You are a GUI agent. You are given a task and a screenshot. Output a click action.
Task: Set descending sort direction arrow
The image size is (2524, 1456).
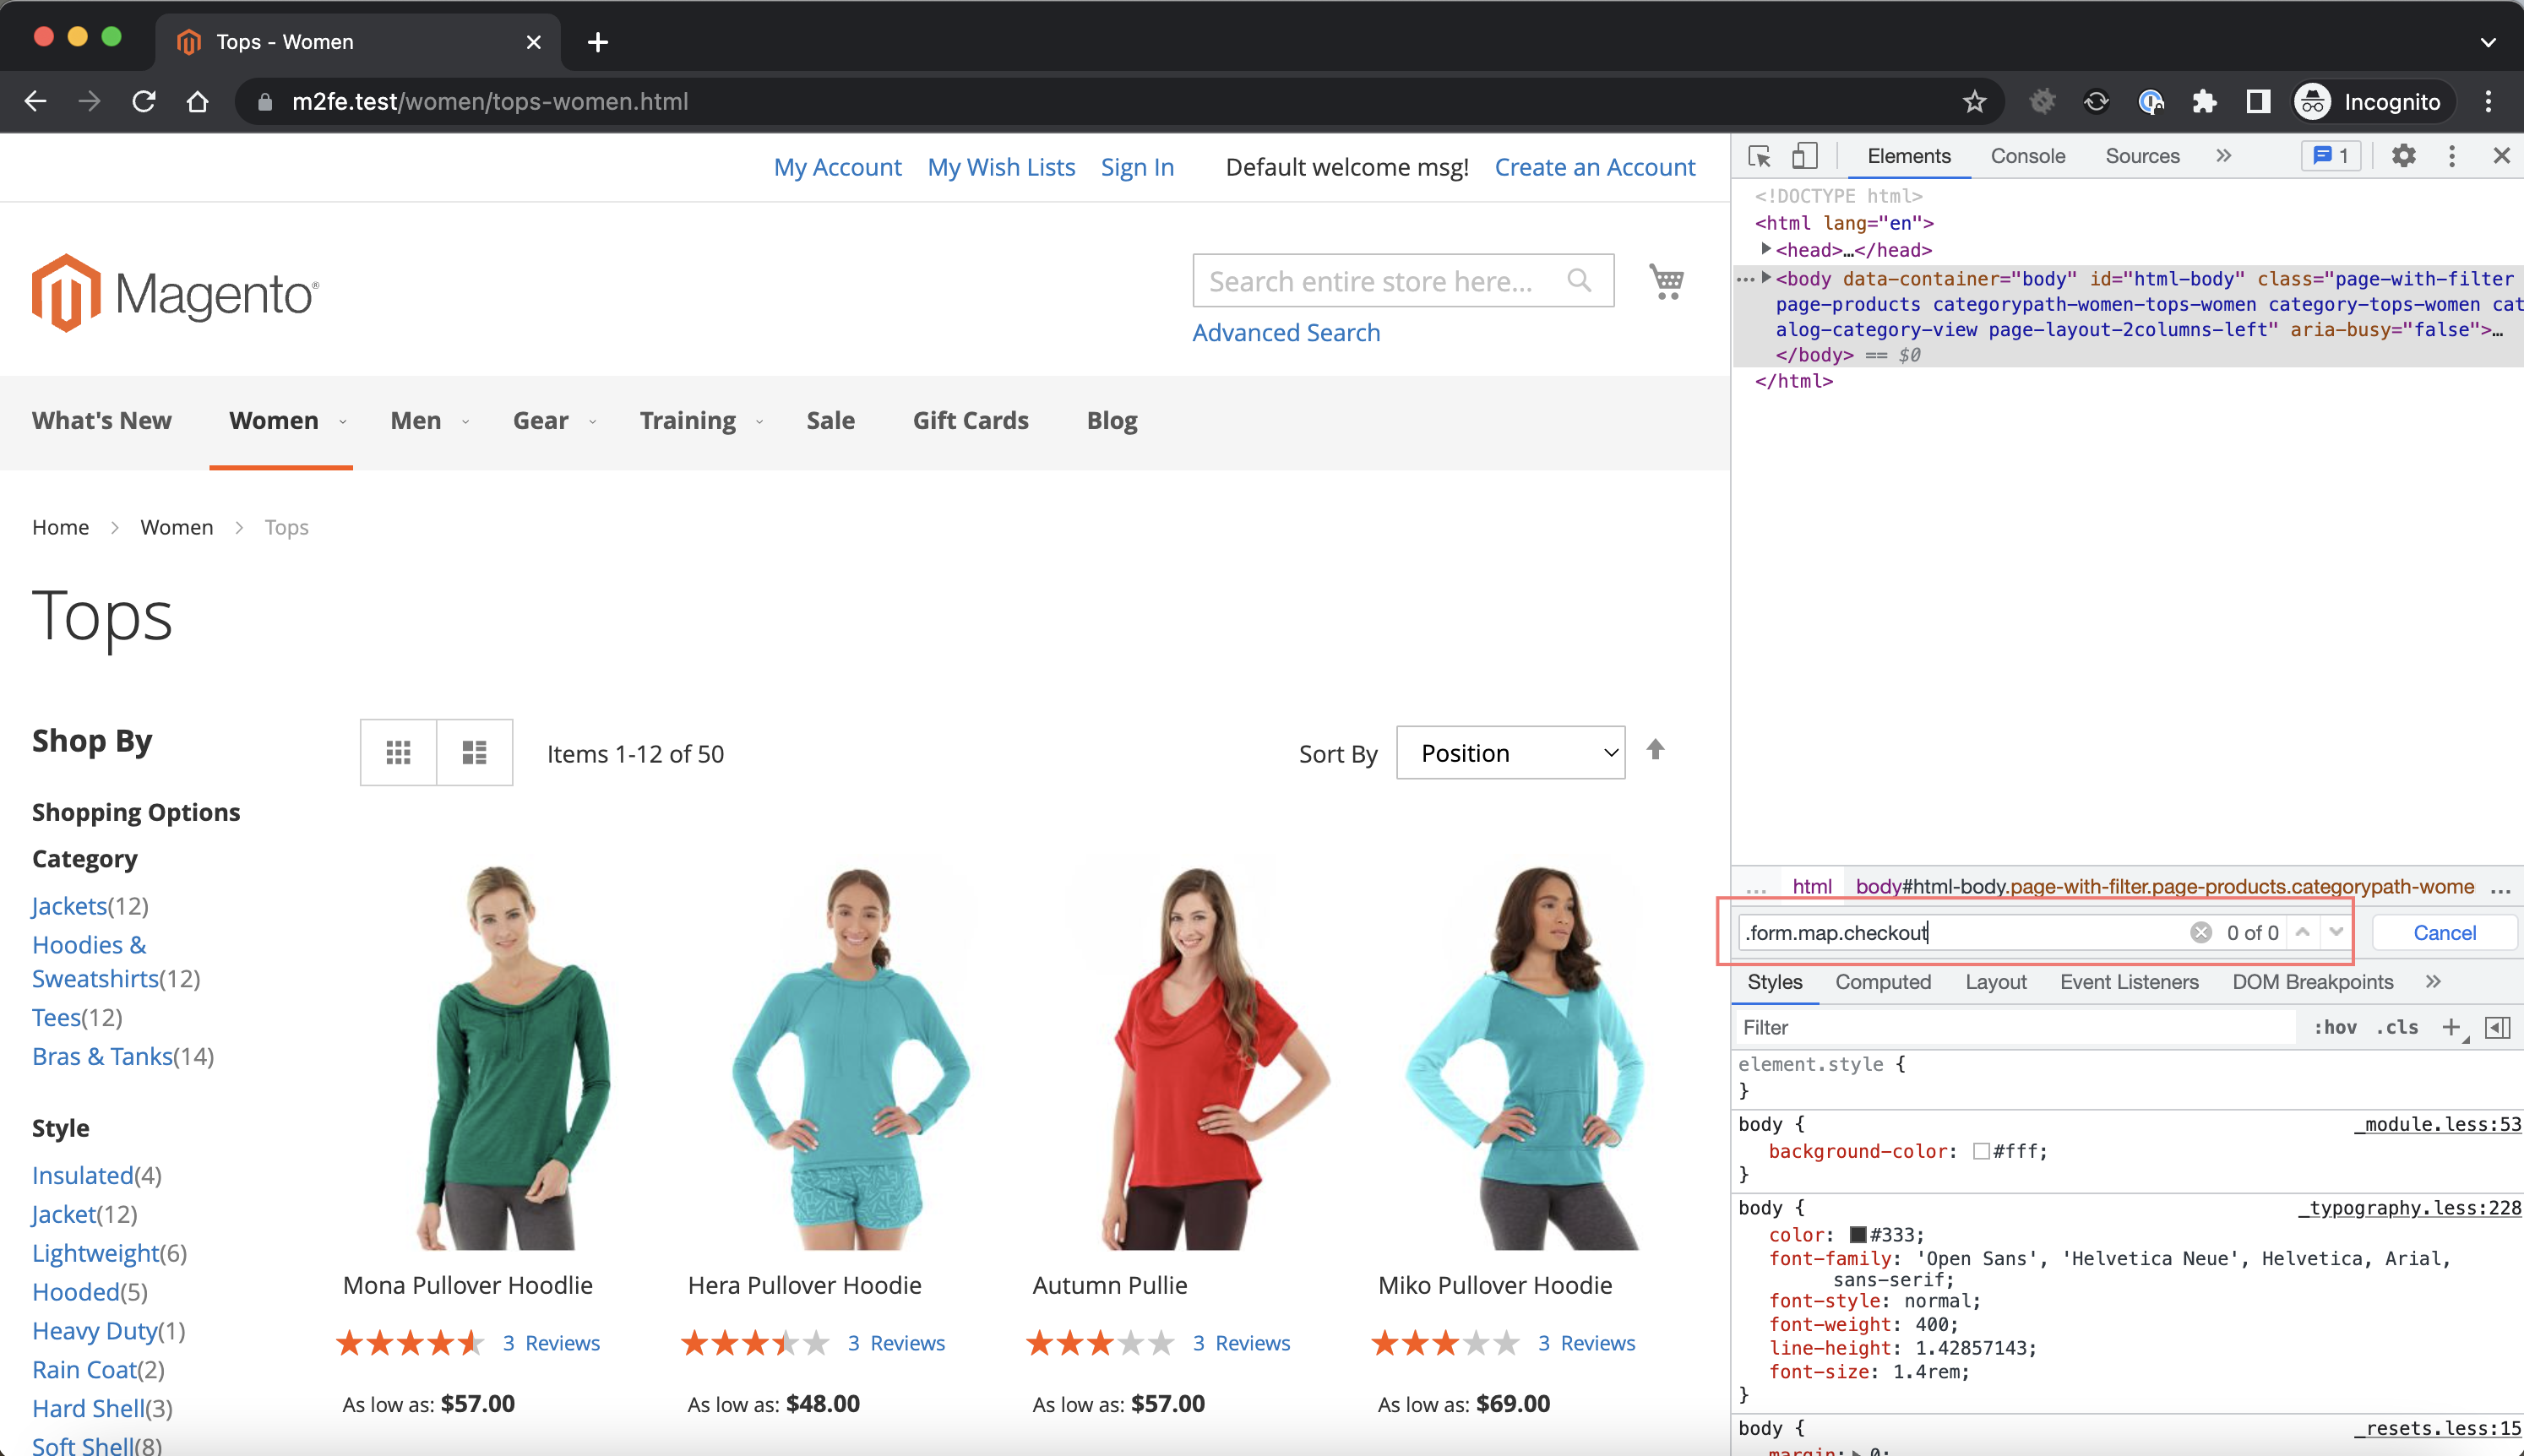(1655, 750)
